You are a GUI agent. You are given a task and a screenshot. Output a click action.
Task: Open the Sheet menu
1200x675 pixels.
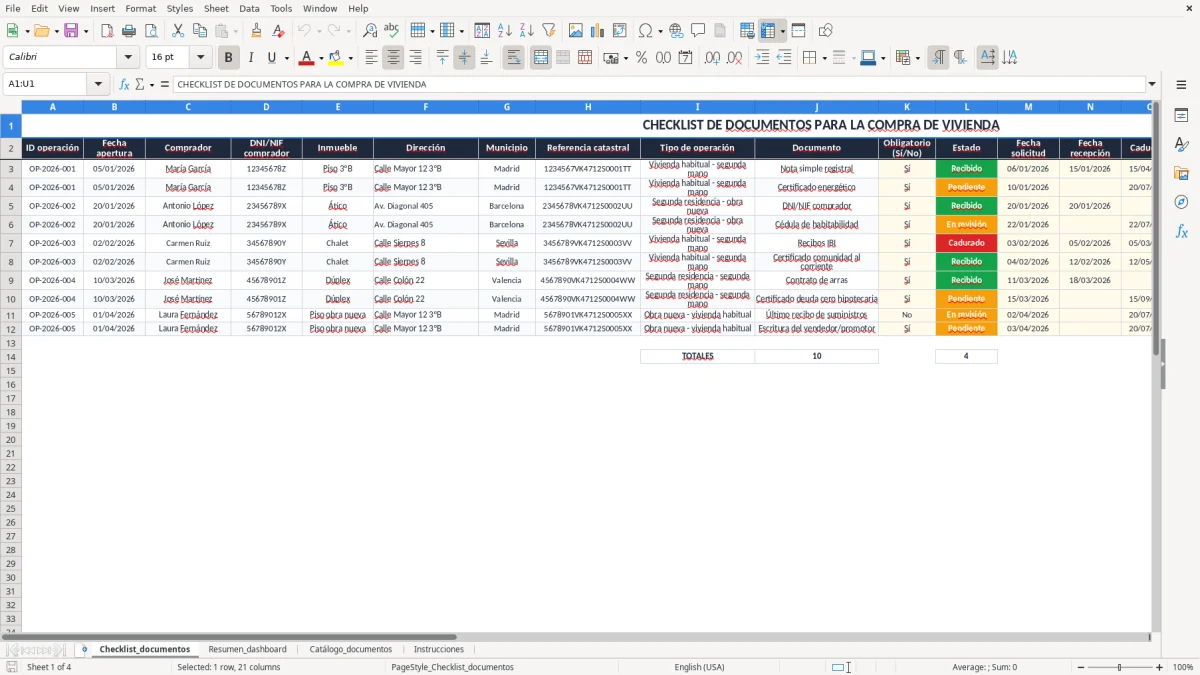216,8
